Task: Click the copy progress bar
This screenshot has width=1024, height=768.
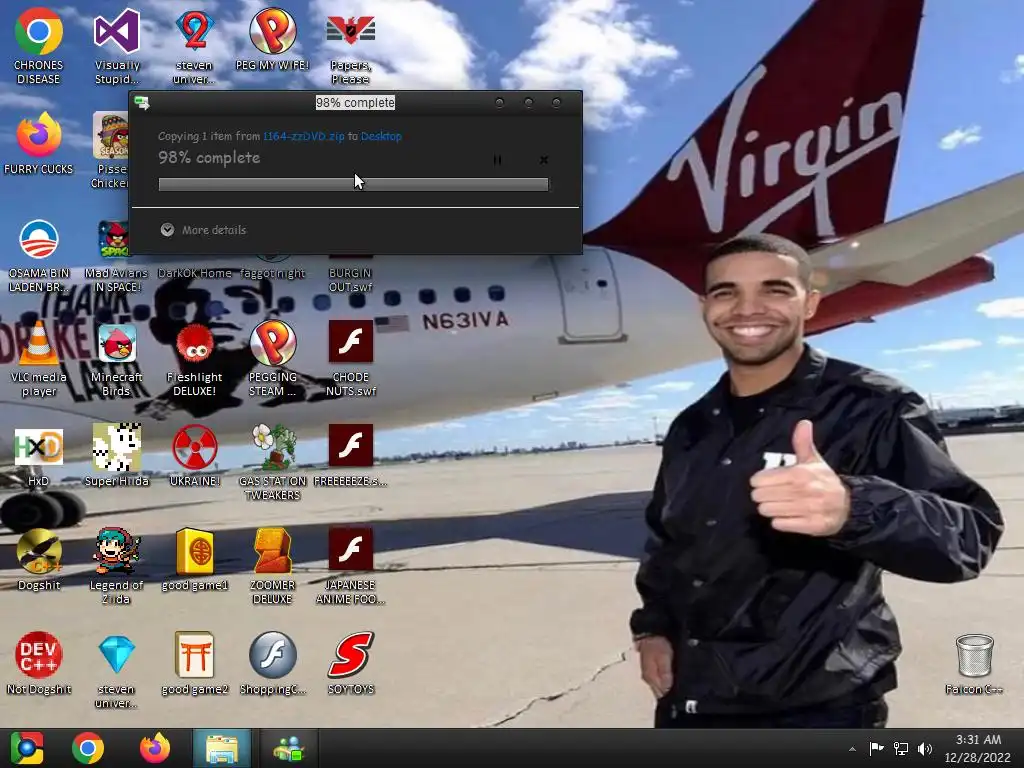Action: coord(353,185)
